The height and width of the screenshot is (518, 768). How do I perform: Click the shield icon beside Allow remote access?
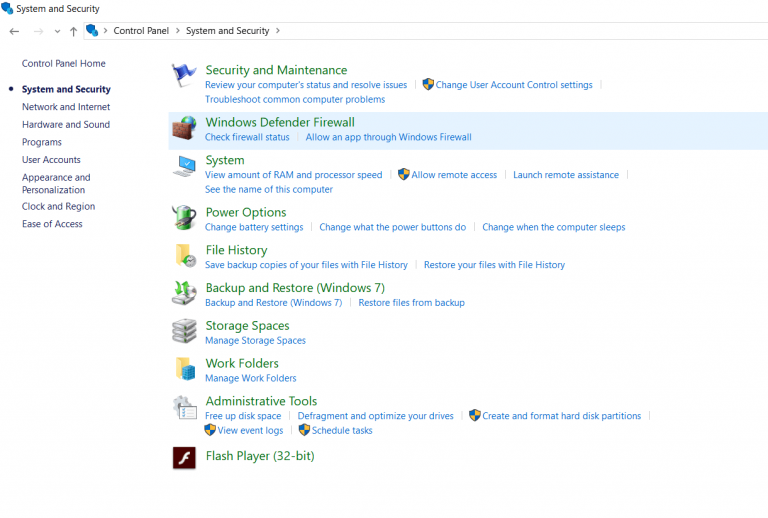point(404,174)
